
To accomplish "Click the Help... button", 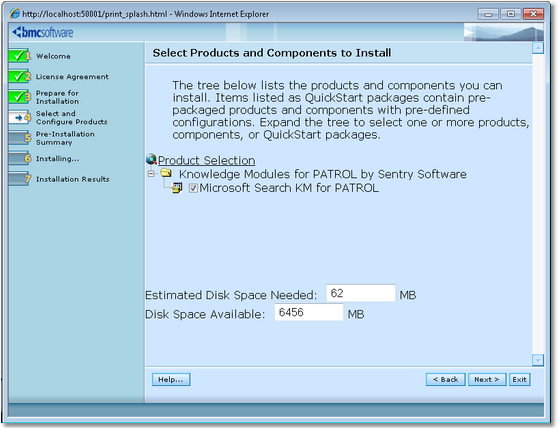I will pos(171,379).
